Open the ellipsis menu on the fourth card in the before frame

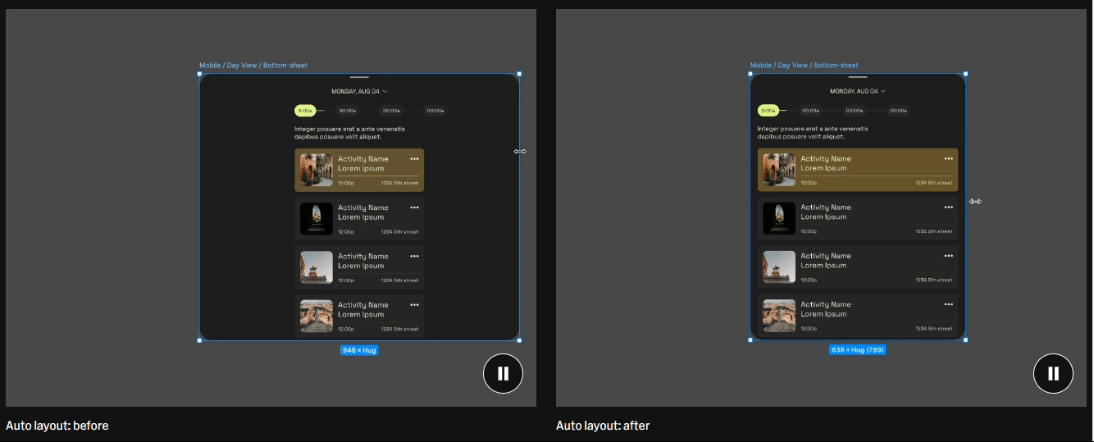point(414,305)
